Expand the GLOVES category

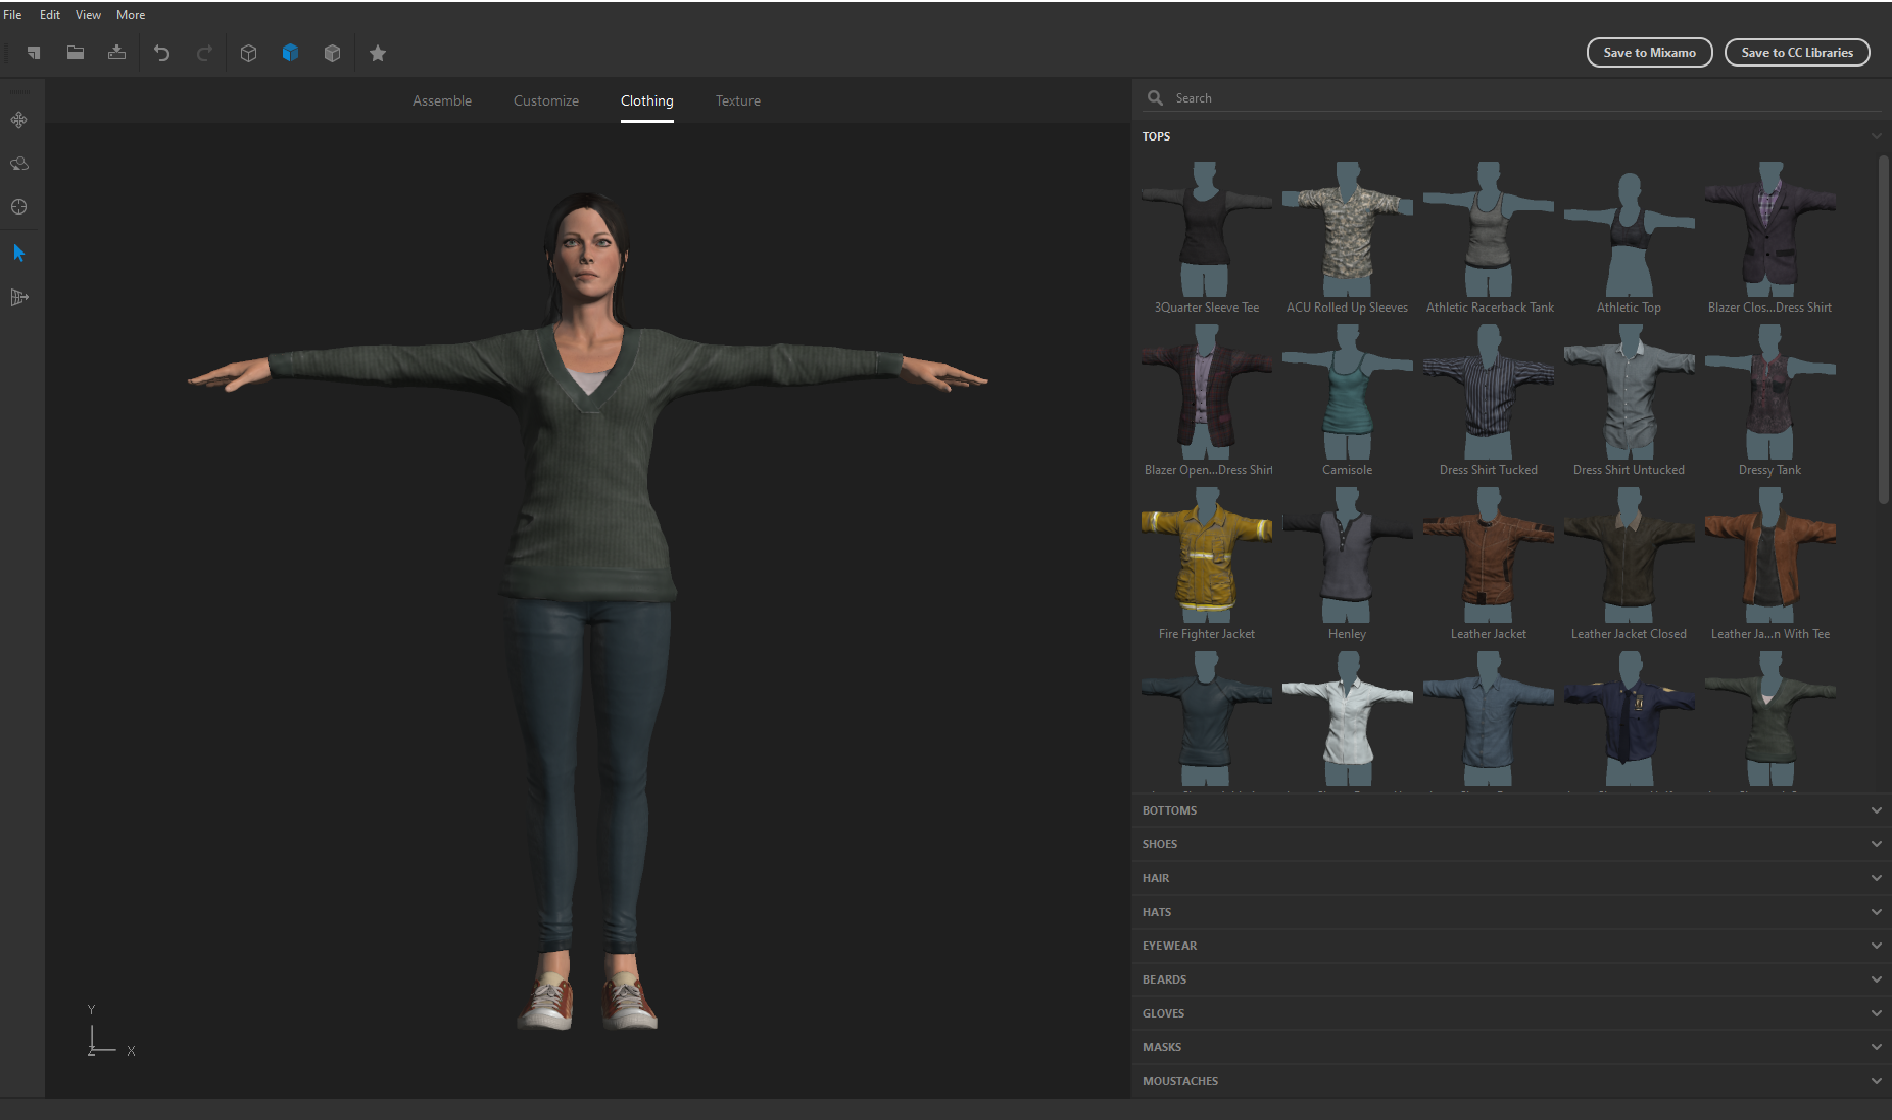point(1511,1014)
